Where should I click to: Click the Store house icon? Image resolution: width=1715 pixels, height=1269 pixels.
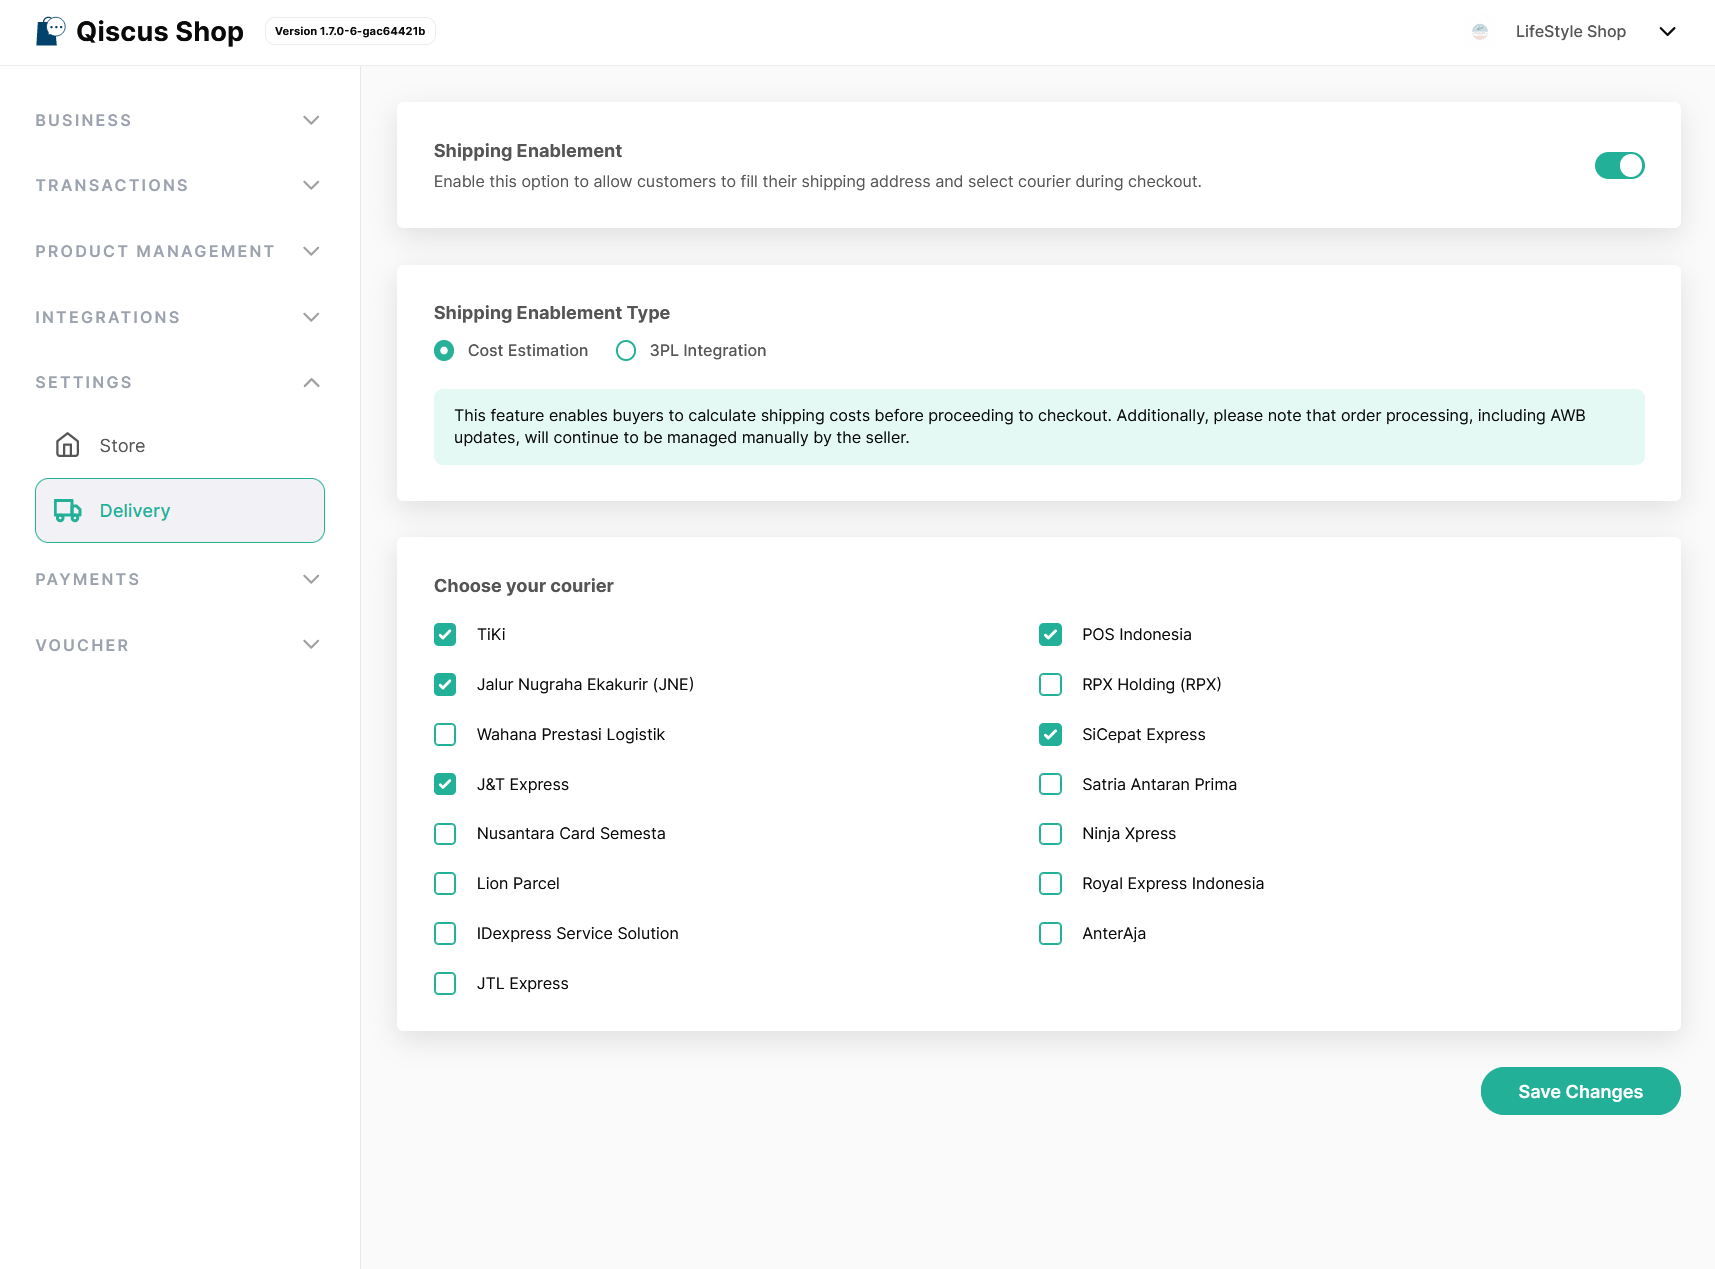click(x=67, y=445)
